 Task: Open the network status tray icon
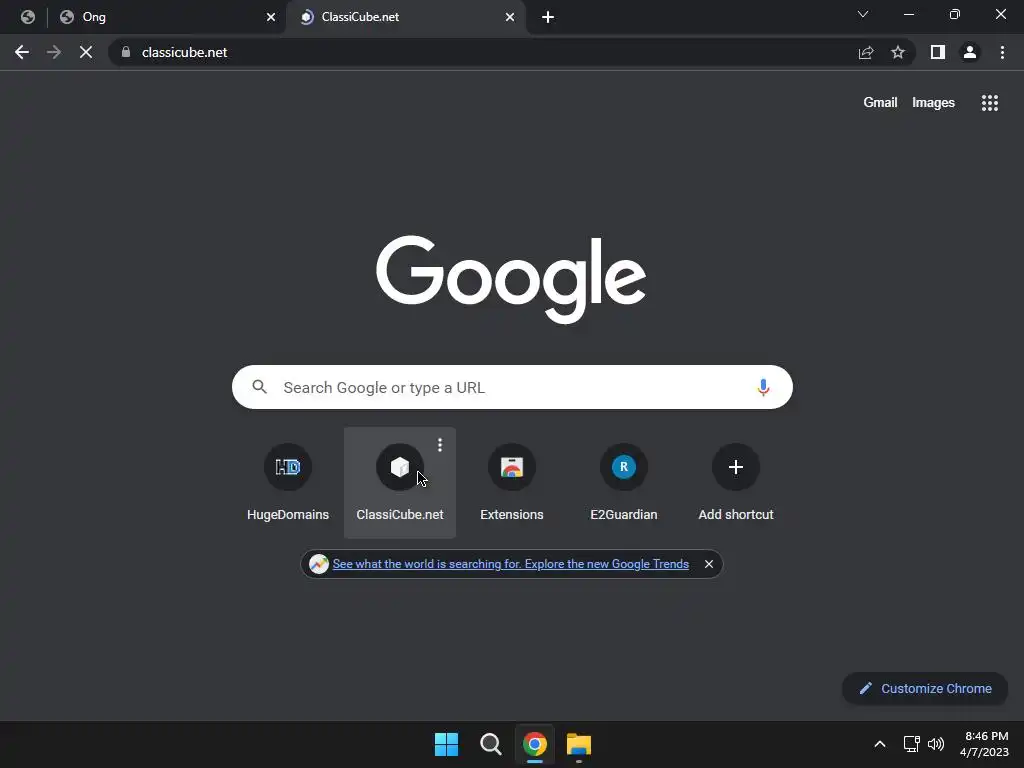(x=912, y=744)
